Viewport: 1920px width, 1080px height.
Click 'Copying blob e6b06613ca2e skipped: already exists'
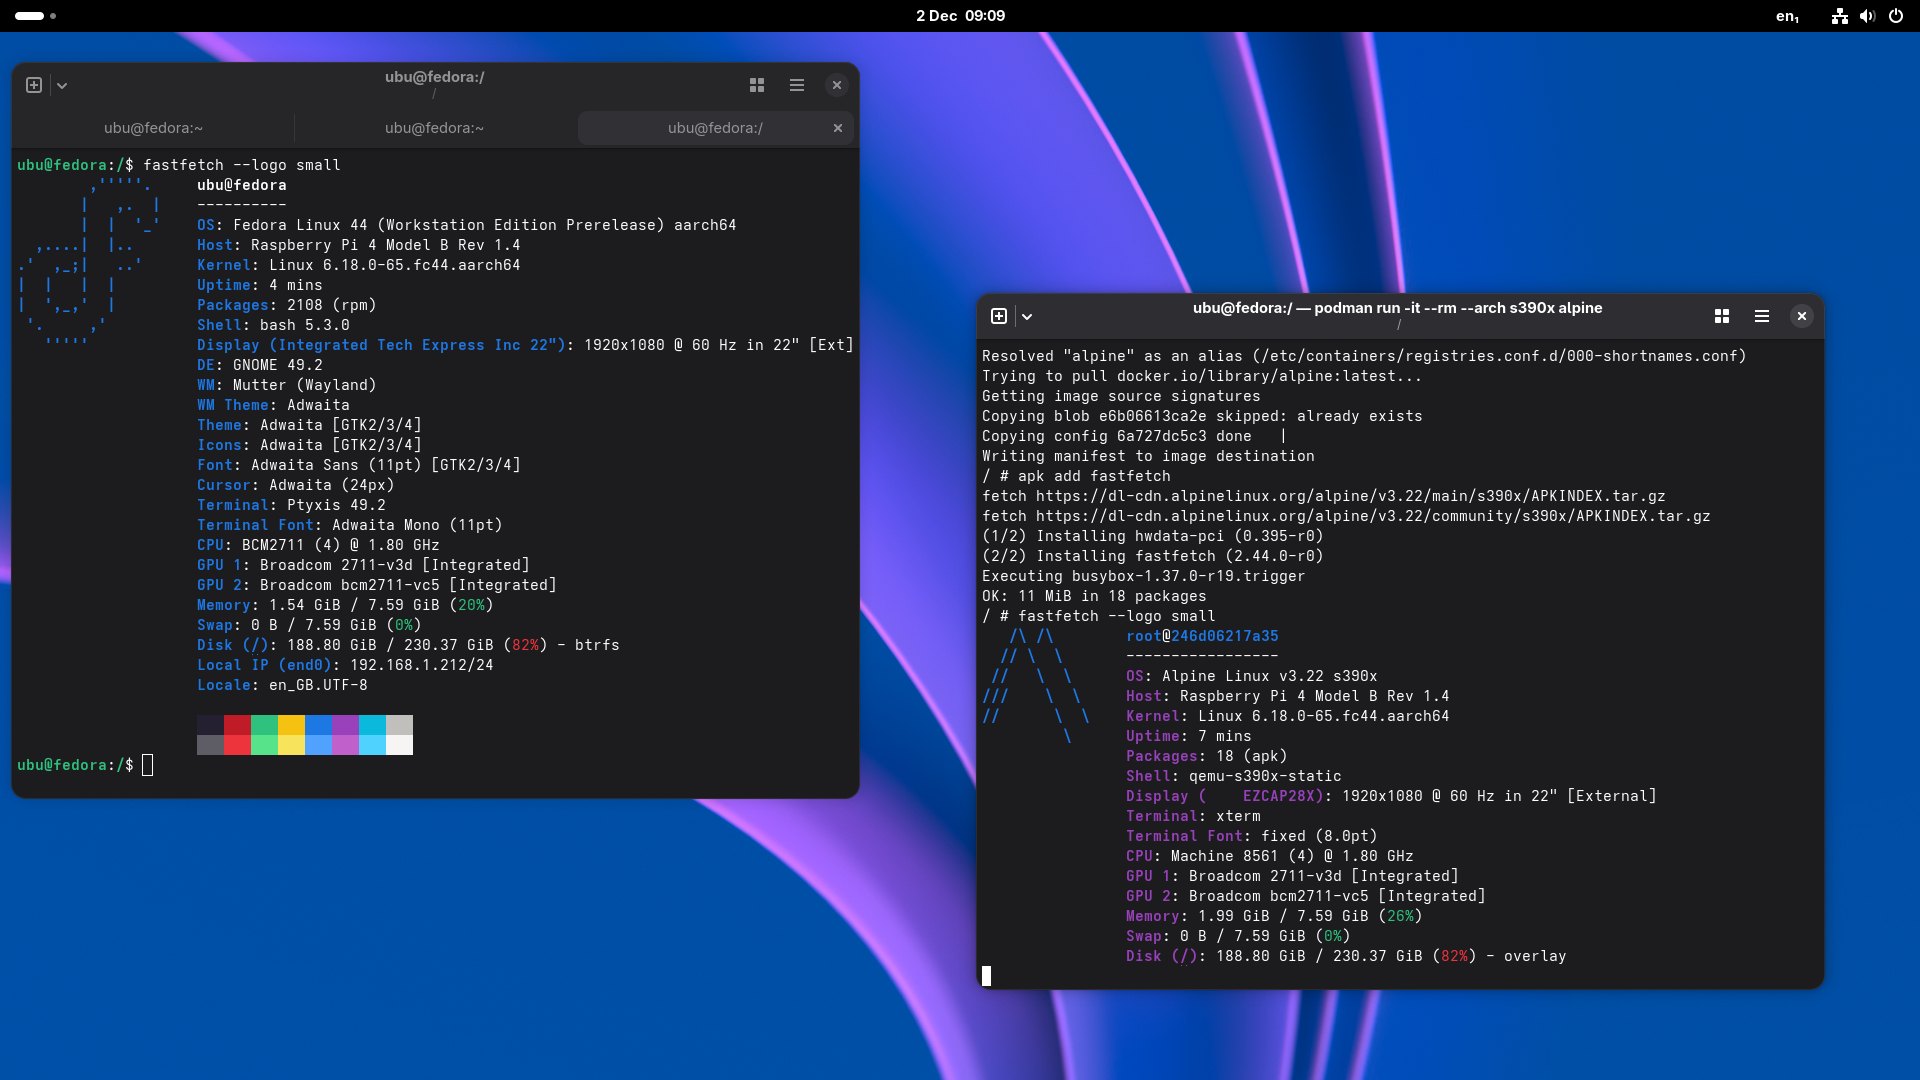1202,416
